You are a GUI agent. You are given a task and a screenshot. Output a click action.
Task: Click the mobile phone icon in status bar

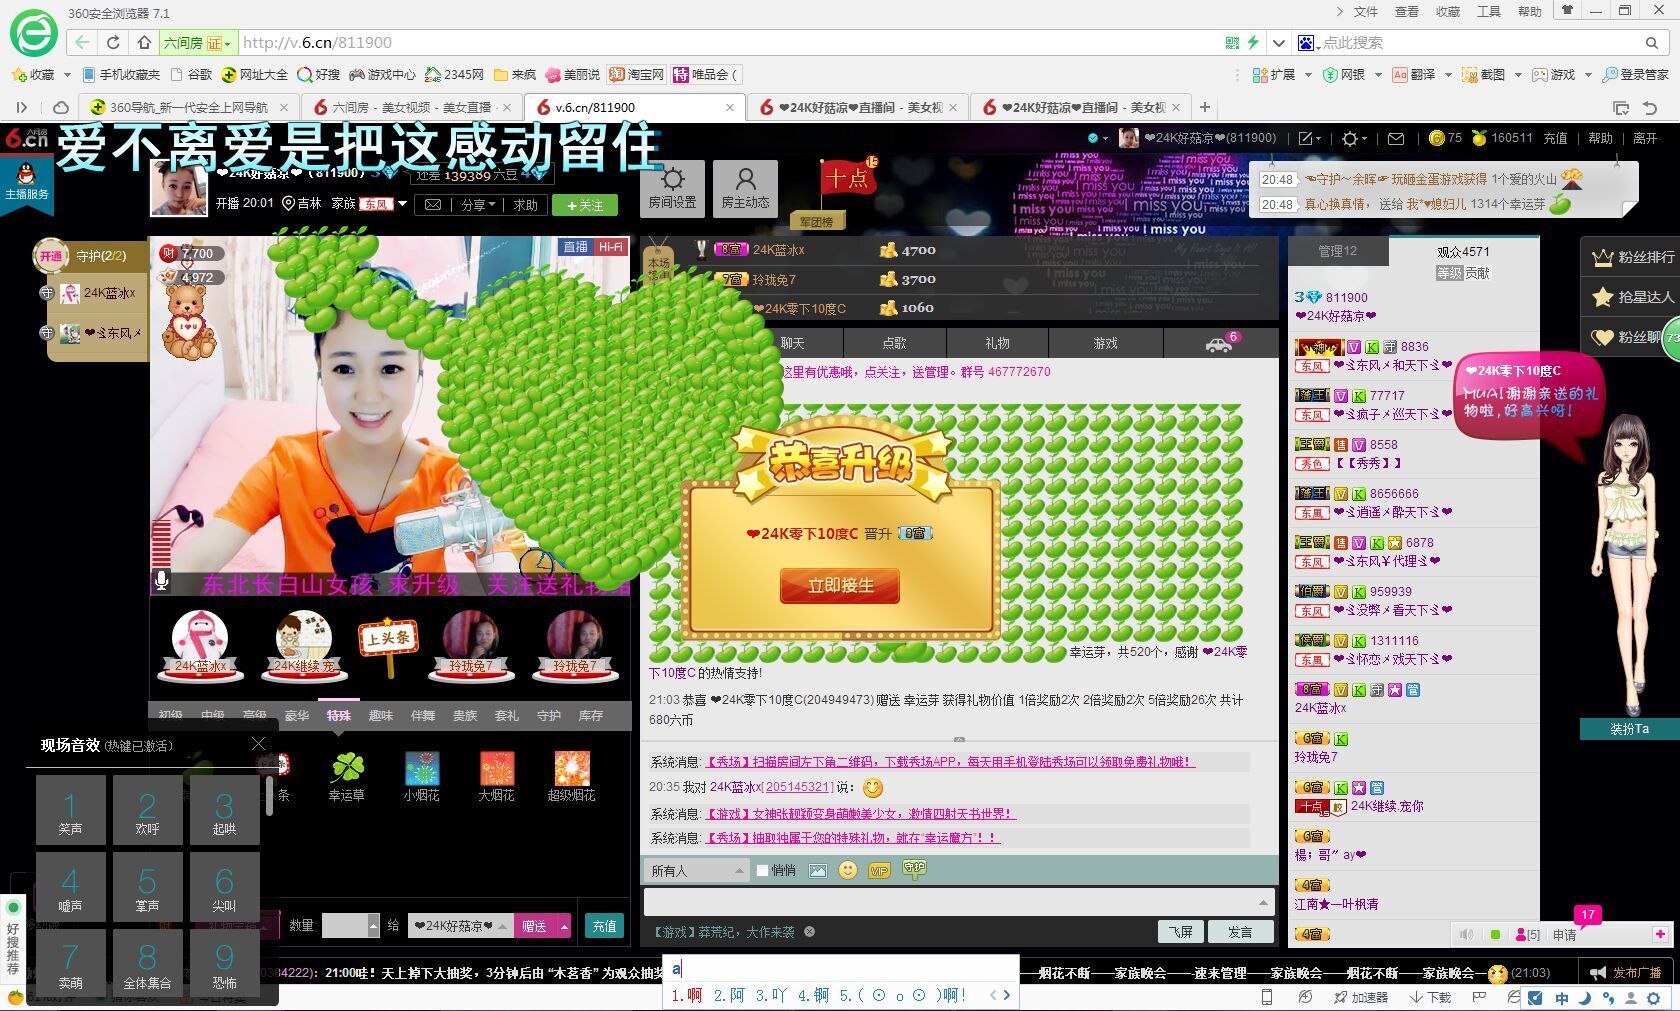1267,997
